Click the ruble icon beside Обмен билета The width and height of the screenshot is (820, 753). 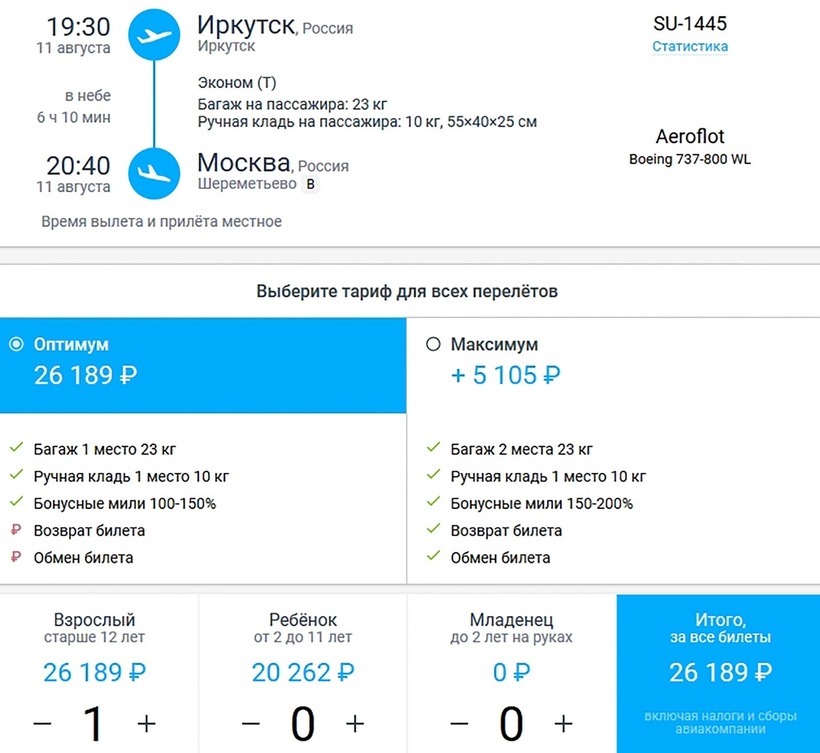coord(16,558)
